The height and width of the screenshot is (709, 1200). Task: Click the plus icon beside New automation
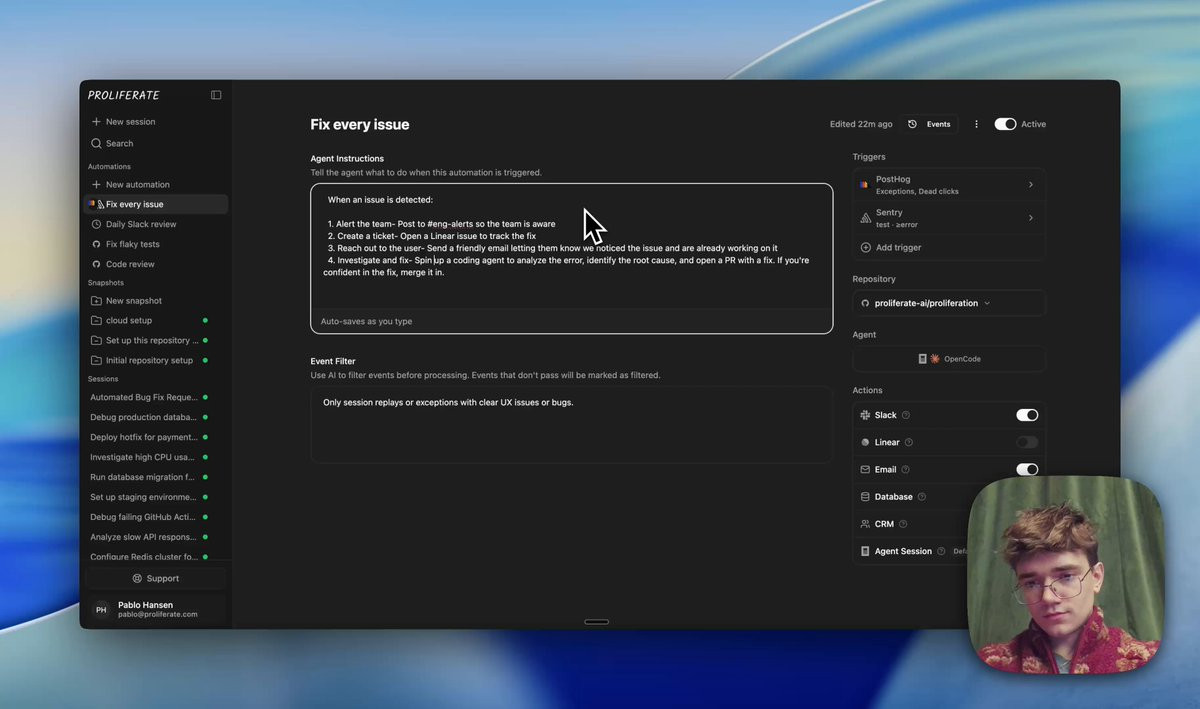tap(96, 185)
